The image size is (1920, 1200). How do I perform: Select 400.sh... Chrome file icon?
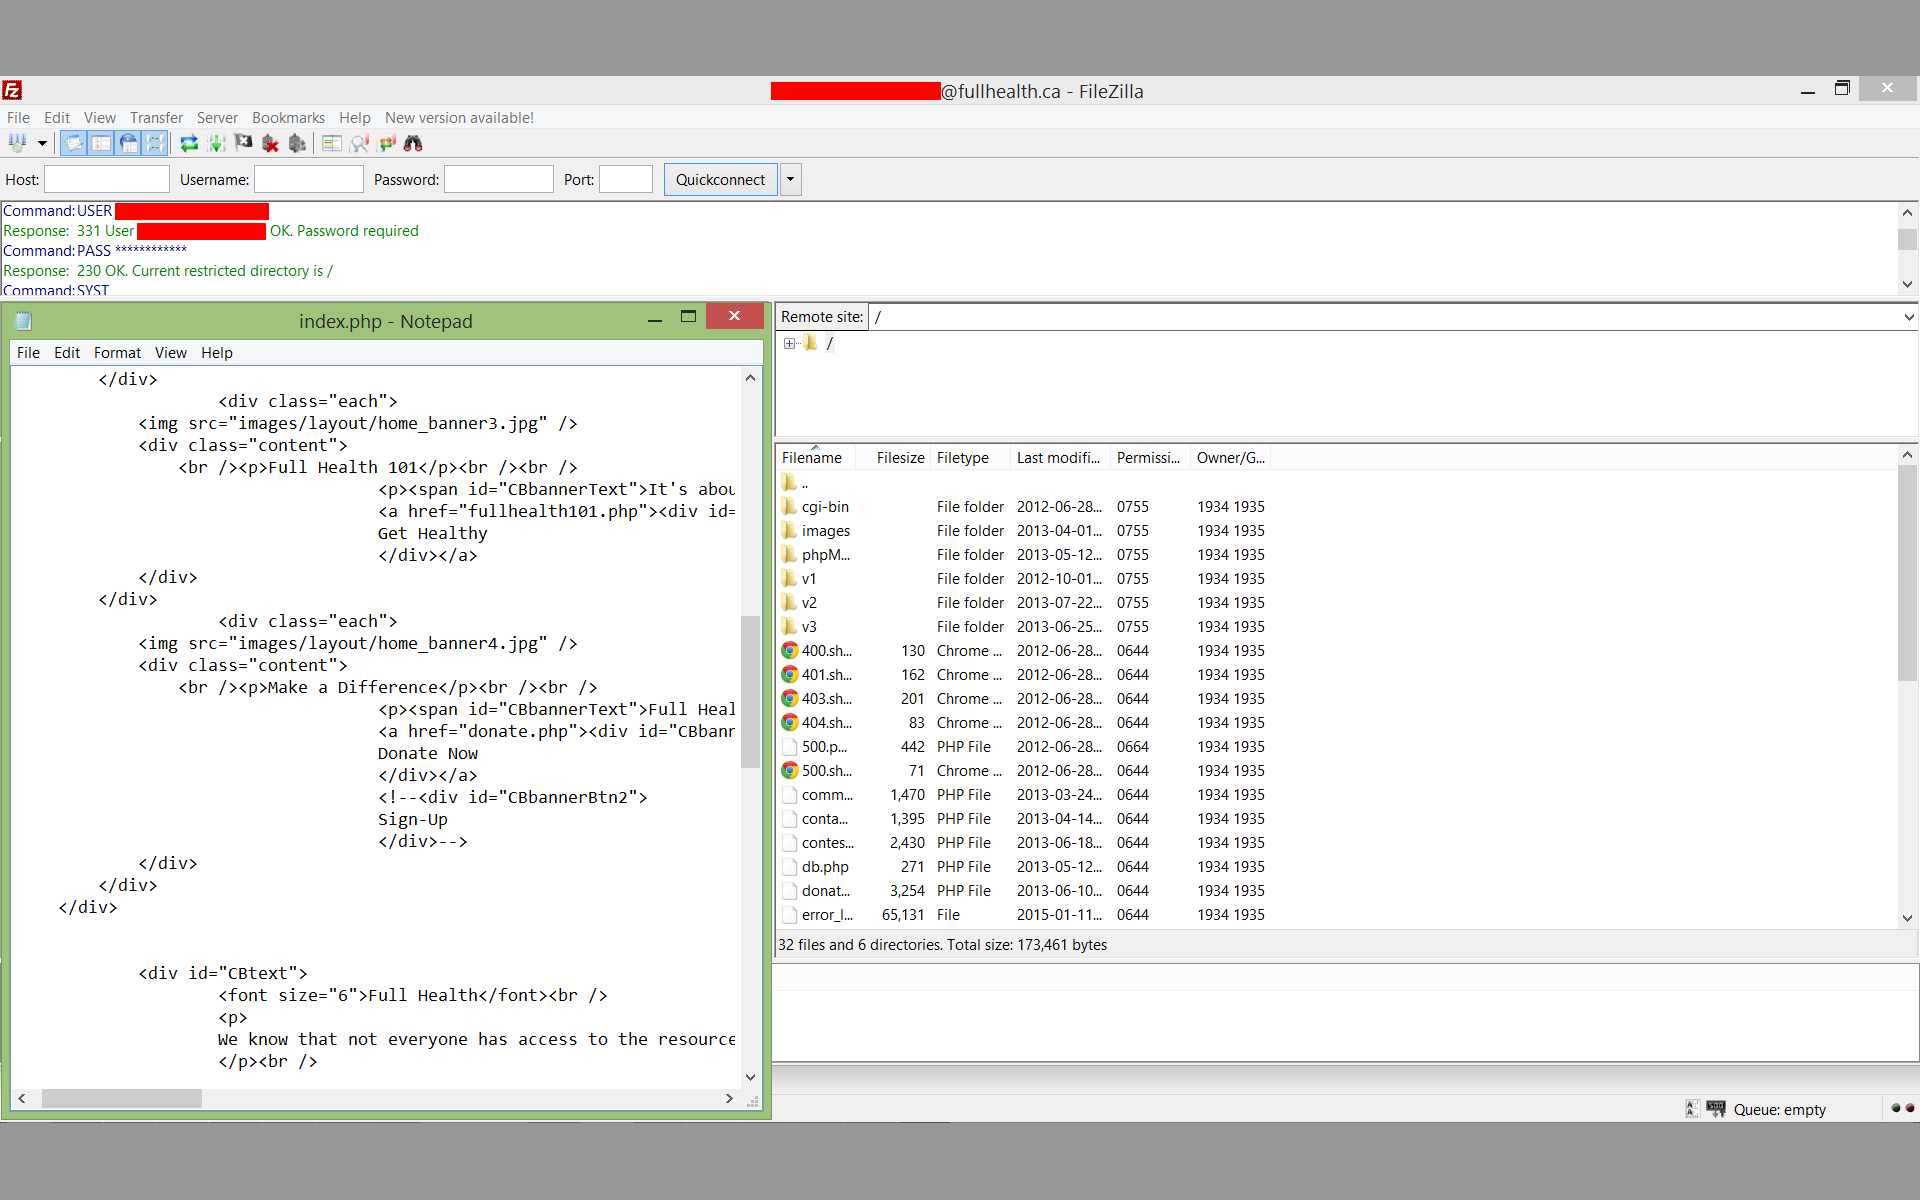[x=789, y=650]
